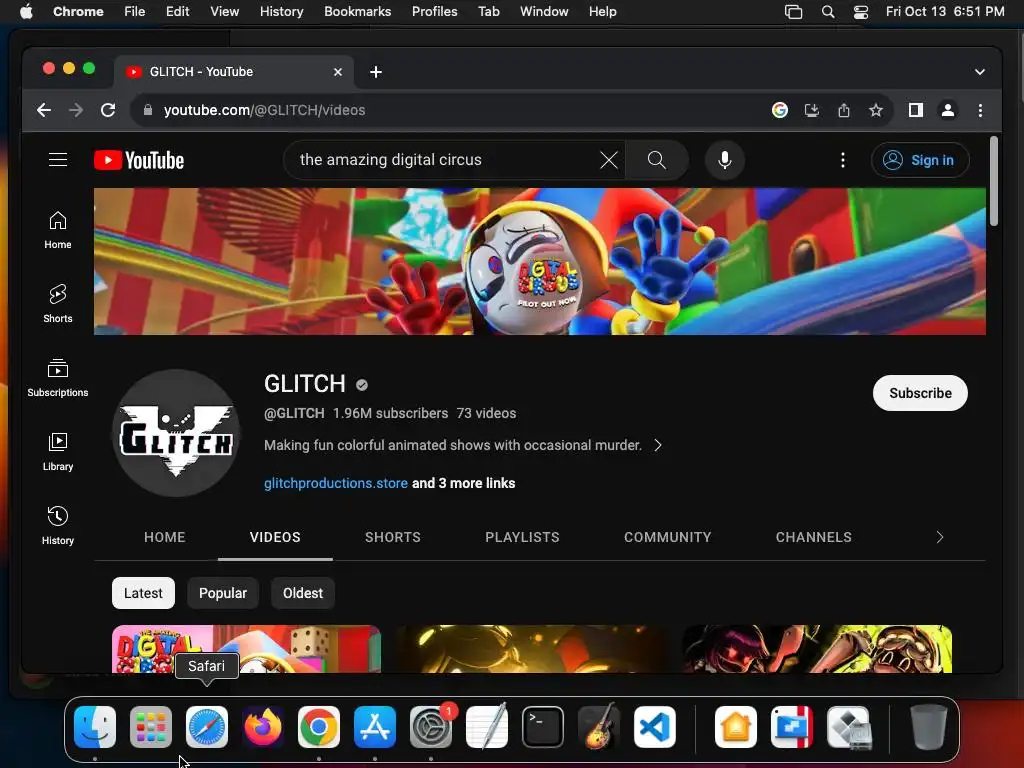Open Library in the sidebar
Image resolution: width=1024 pixels, height=768 pixels.
[x=58, y=451]
